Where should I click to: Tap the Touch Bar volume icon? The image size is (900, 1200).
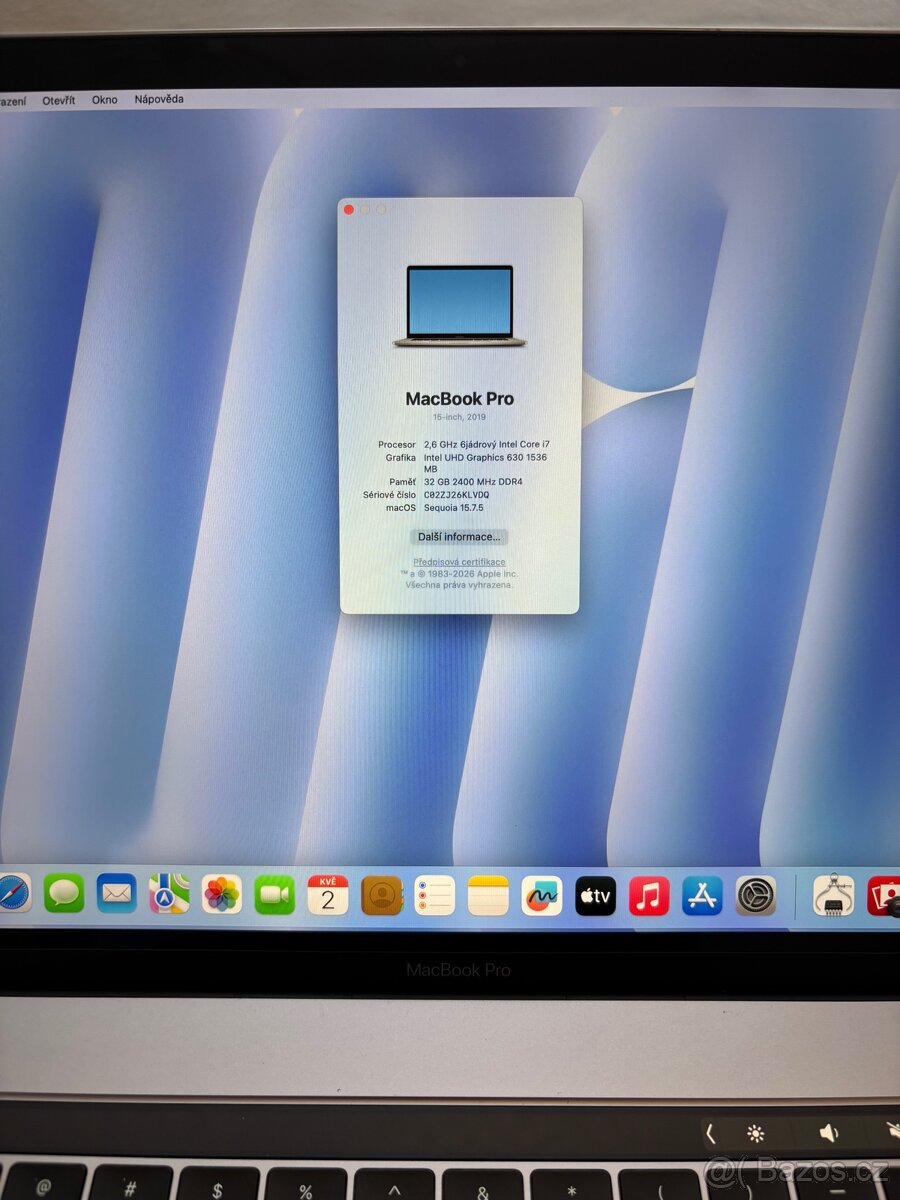pyautogui.click(x=829, y=1133)
